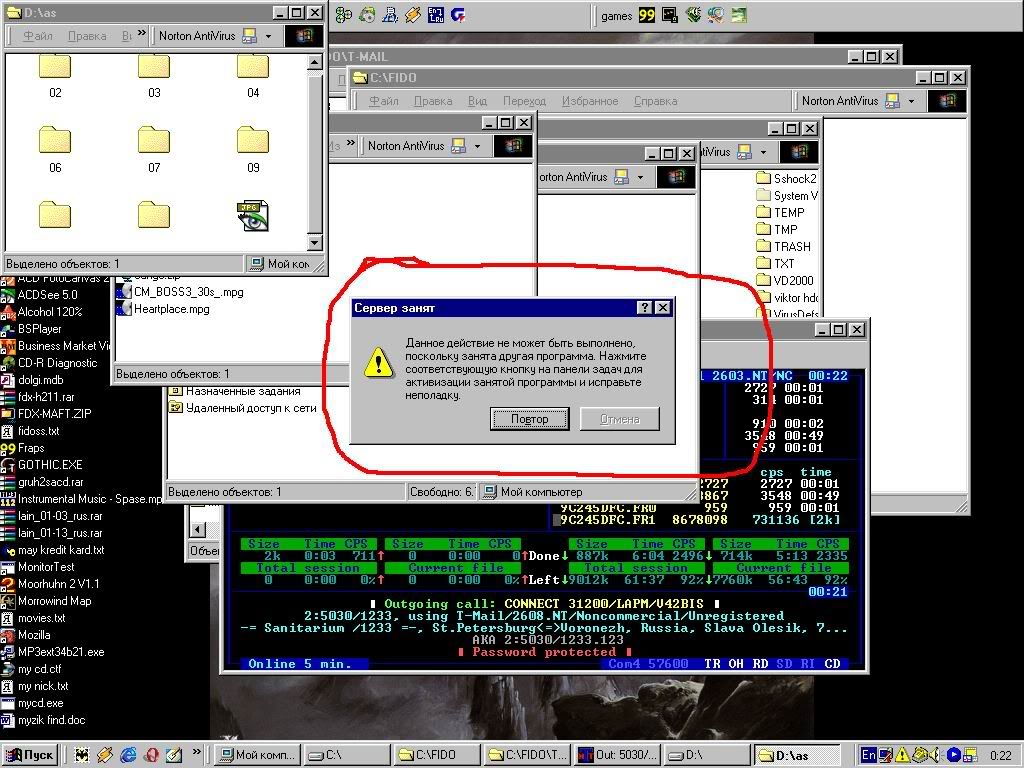Open the Справка menu in C:\FIDO window
Image resolution: width=1024 pixels, height=768 pixels.
(x=655, y=101)
